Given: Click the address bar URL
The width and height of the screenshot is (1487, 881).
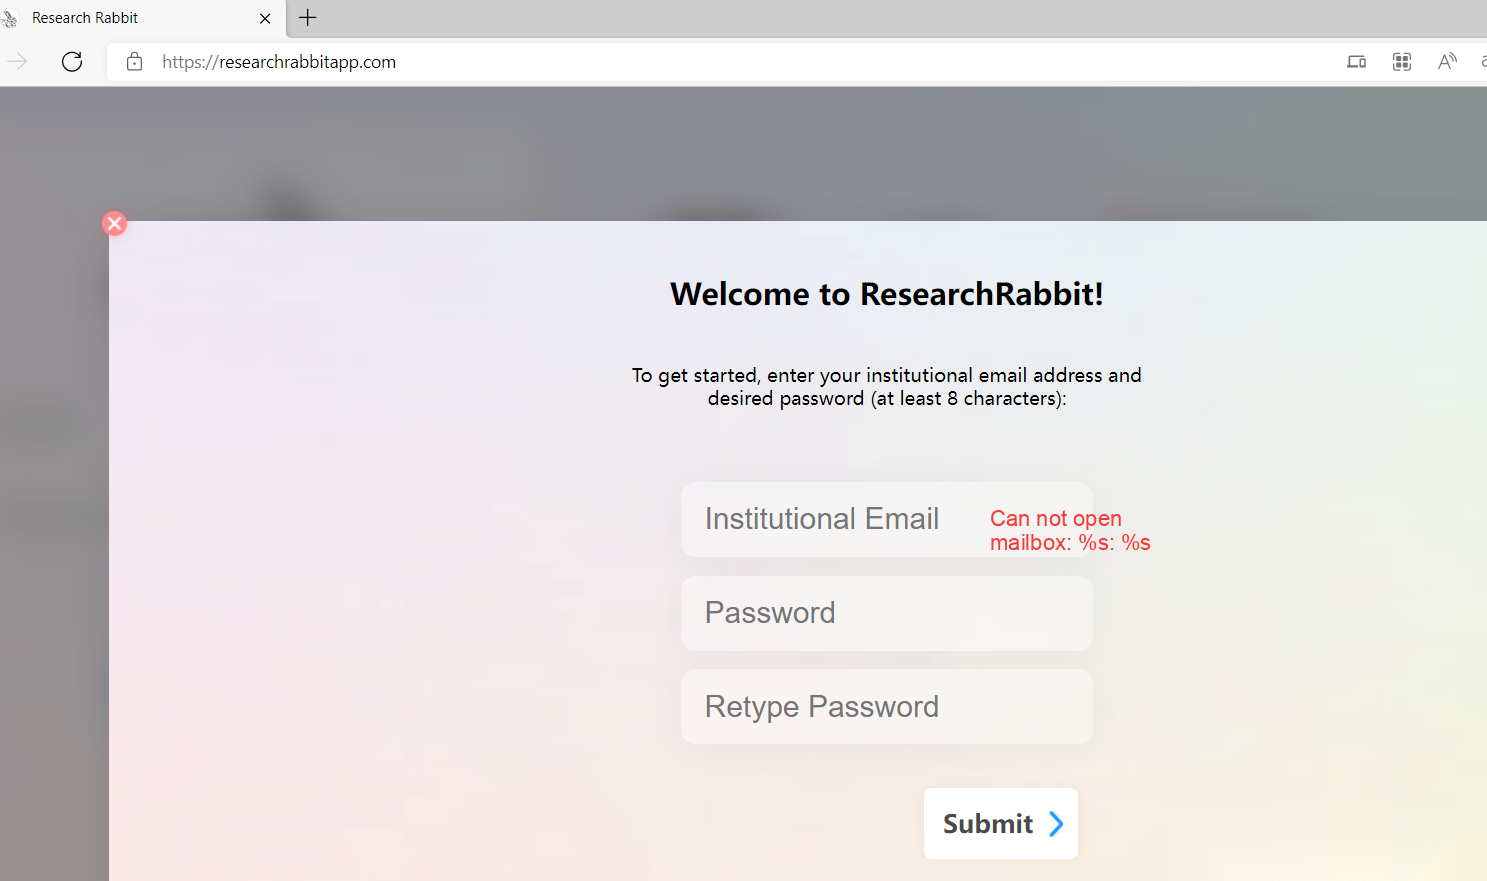Looking at the screenshot, I should [279, 62].
